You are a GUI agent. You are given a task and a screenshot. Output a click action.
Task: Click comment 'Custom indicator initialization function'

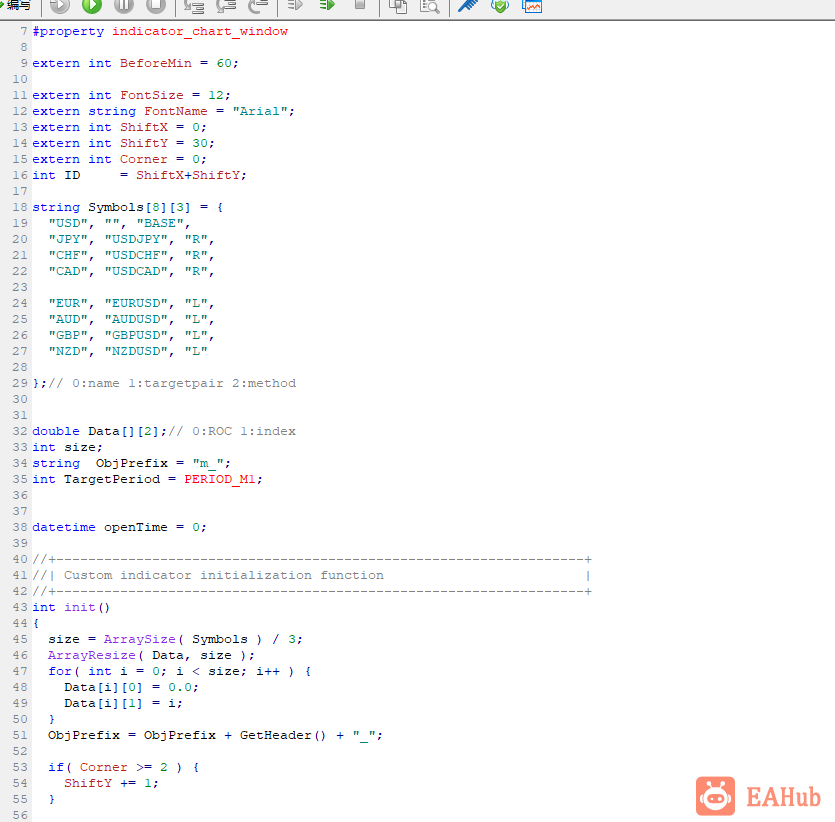pos(224,576)
